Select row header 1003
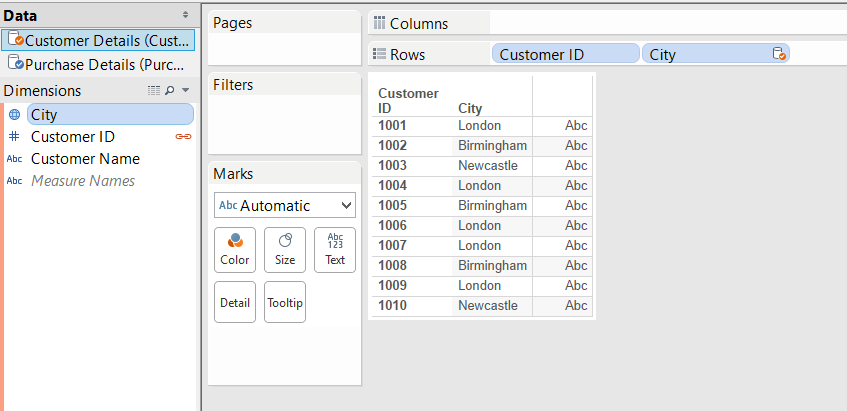 392,166
